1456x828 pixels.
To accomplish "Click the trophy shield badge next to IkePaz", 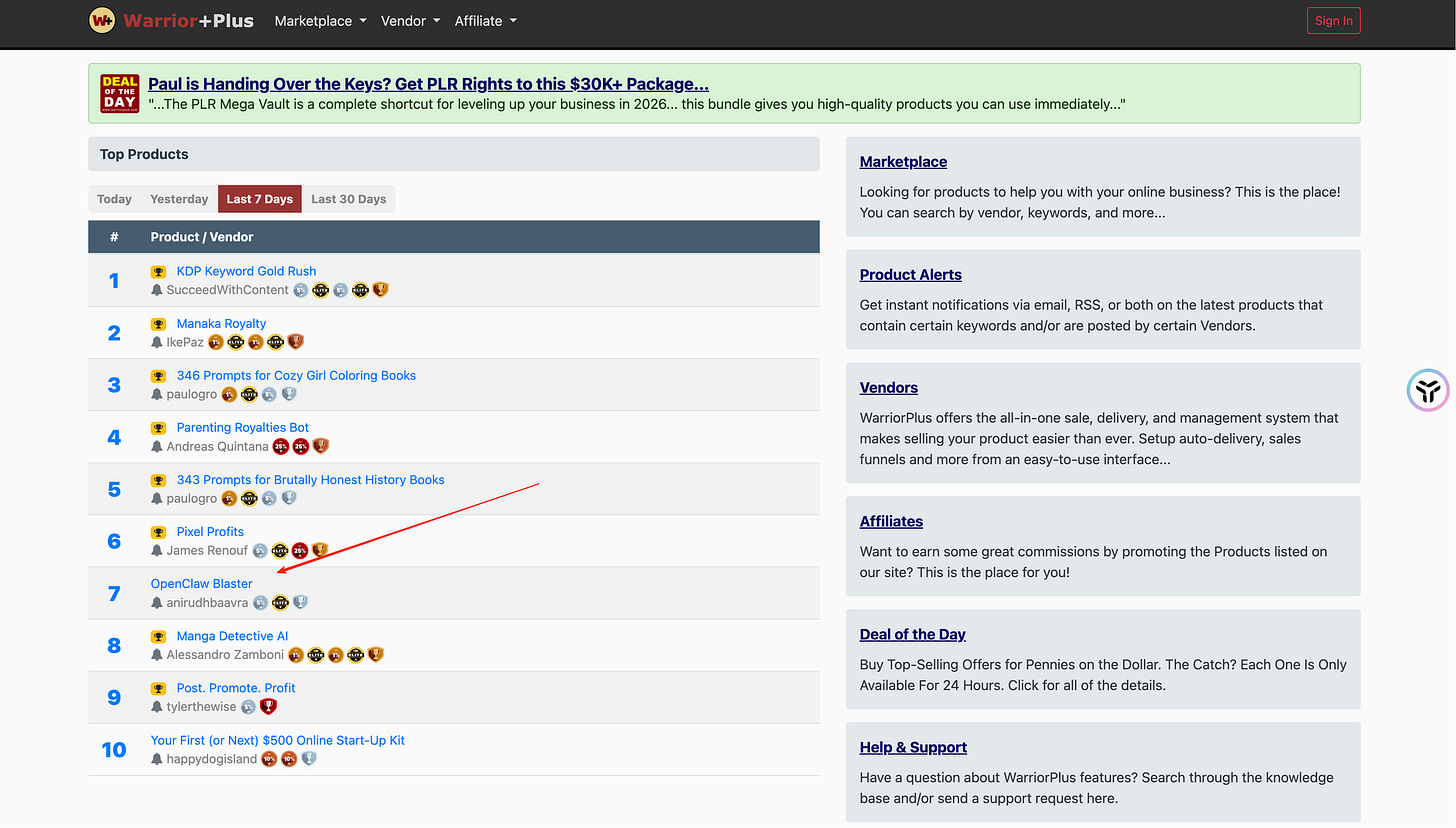I will pyautogui.click(x=295, y=342).
